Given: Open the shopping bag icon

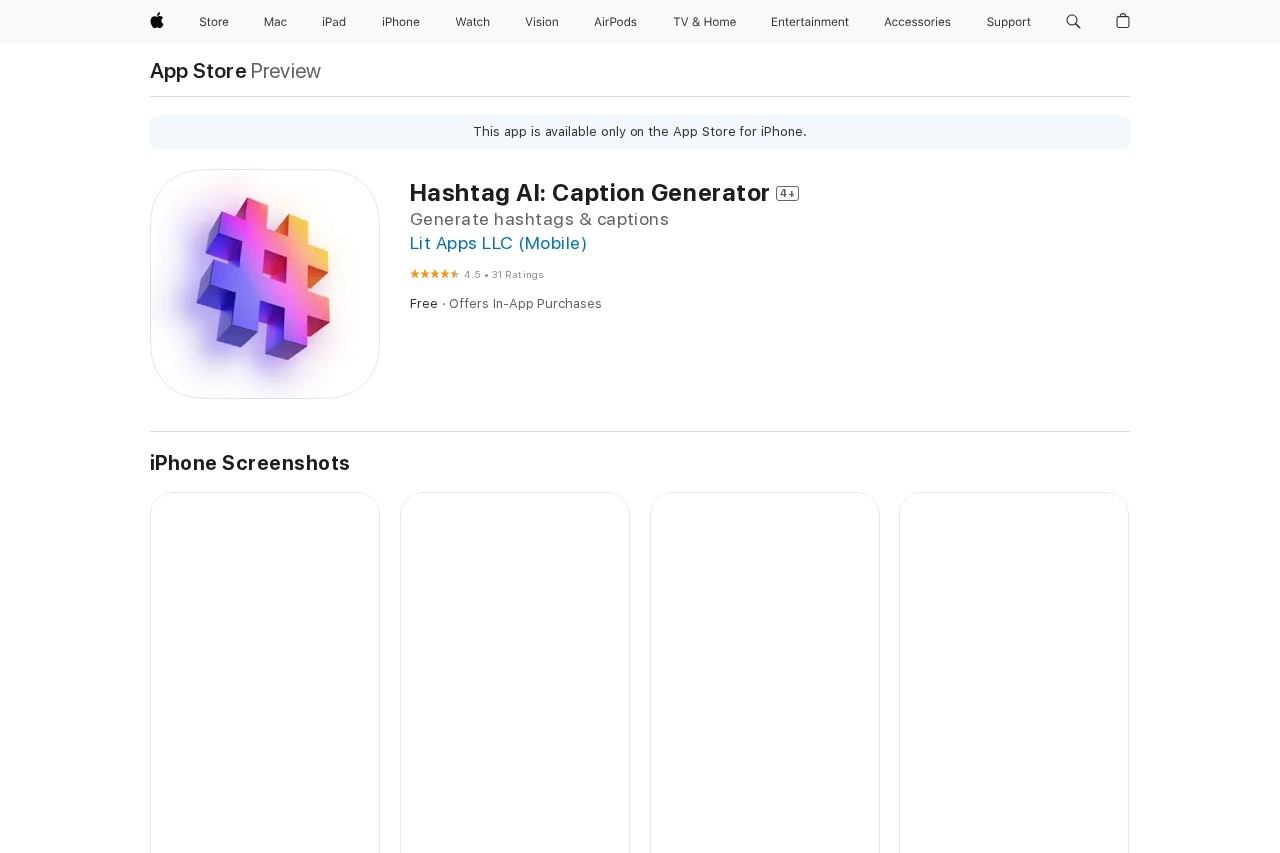Looking at the screenshot, I should (x=1123, y=21).
